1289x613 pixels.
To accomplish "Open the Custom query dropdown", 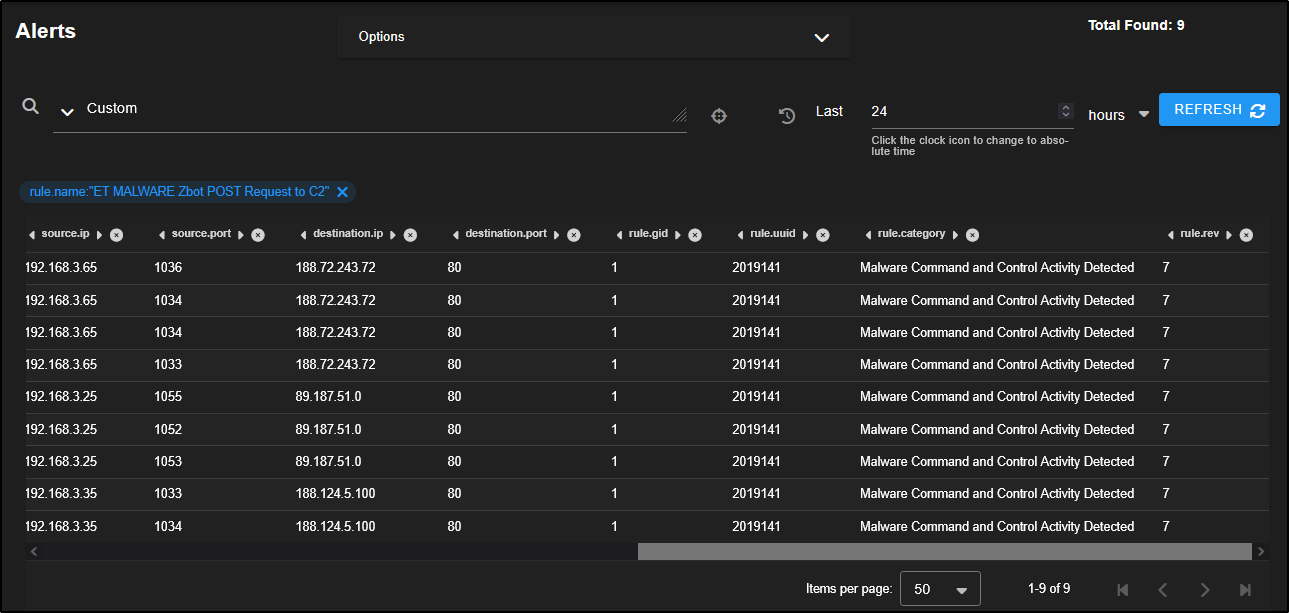I will coord(68,111).
